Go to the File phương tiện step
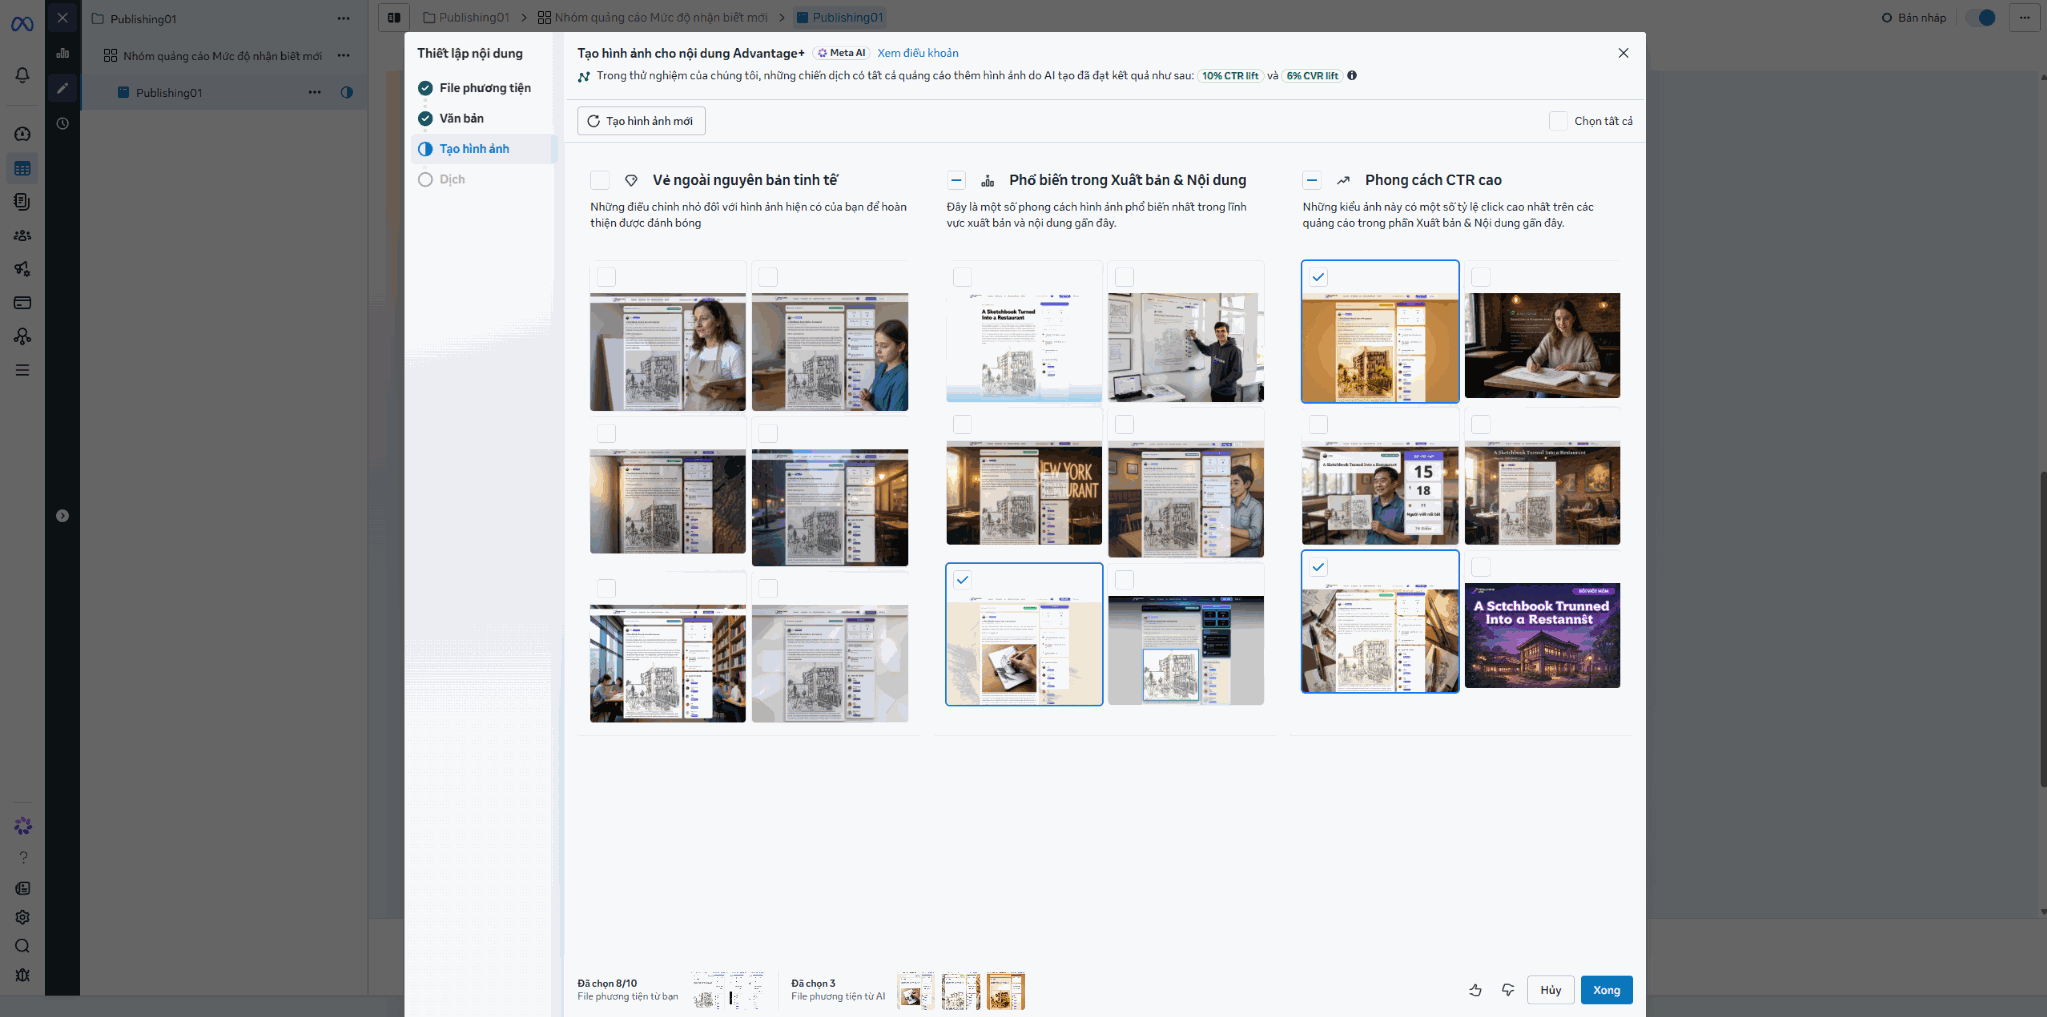 pyautogui.click(x=485, y=88)
